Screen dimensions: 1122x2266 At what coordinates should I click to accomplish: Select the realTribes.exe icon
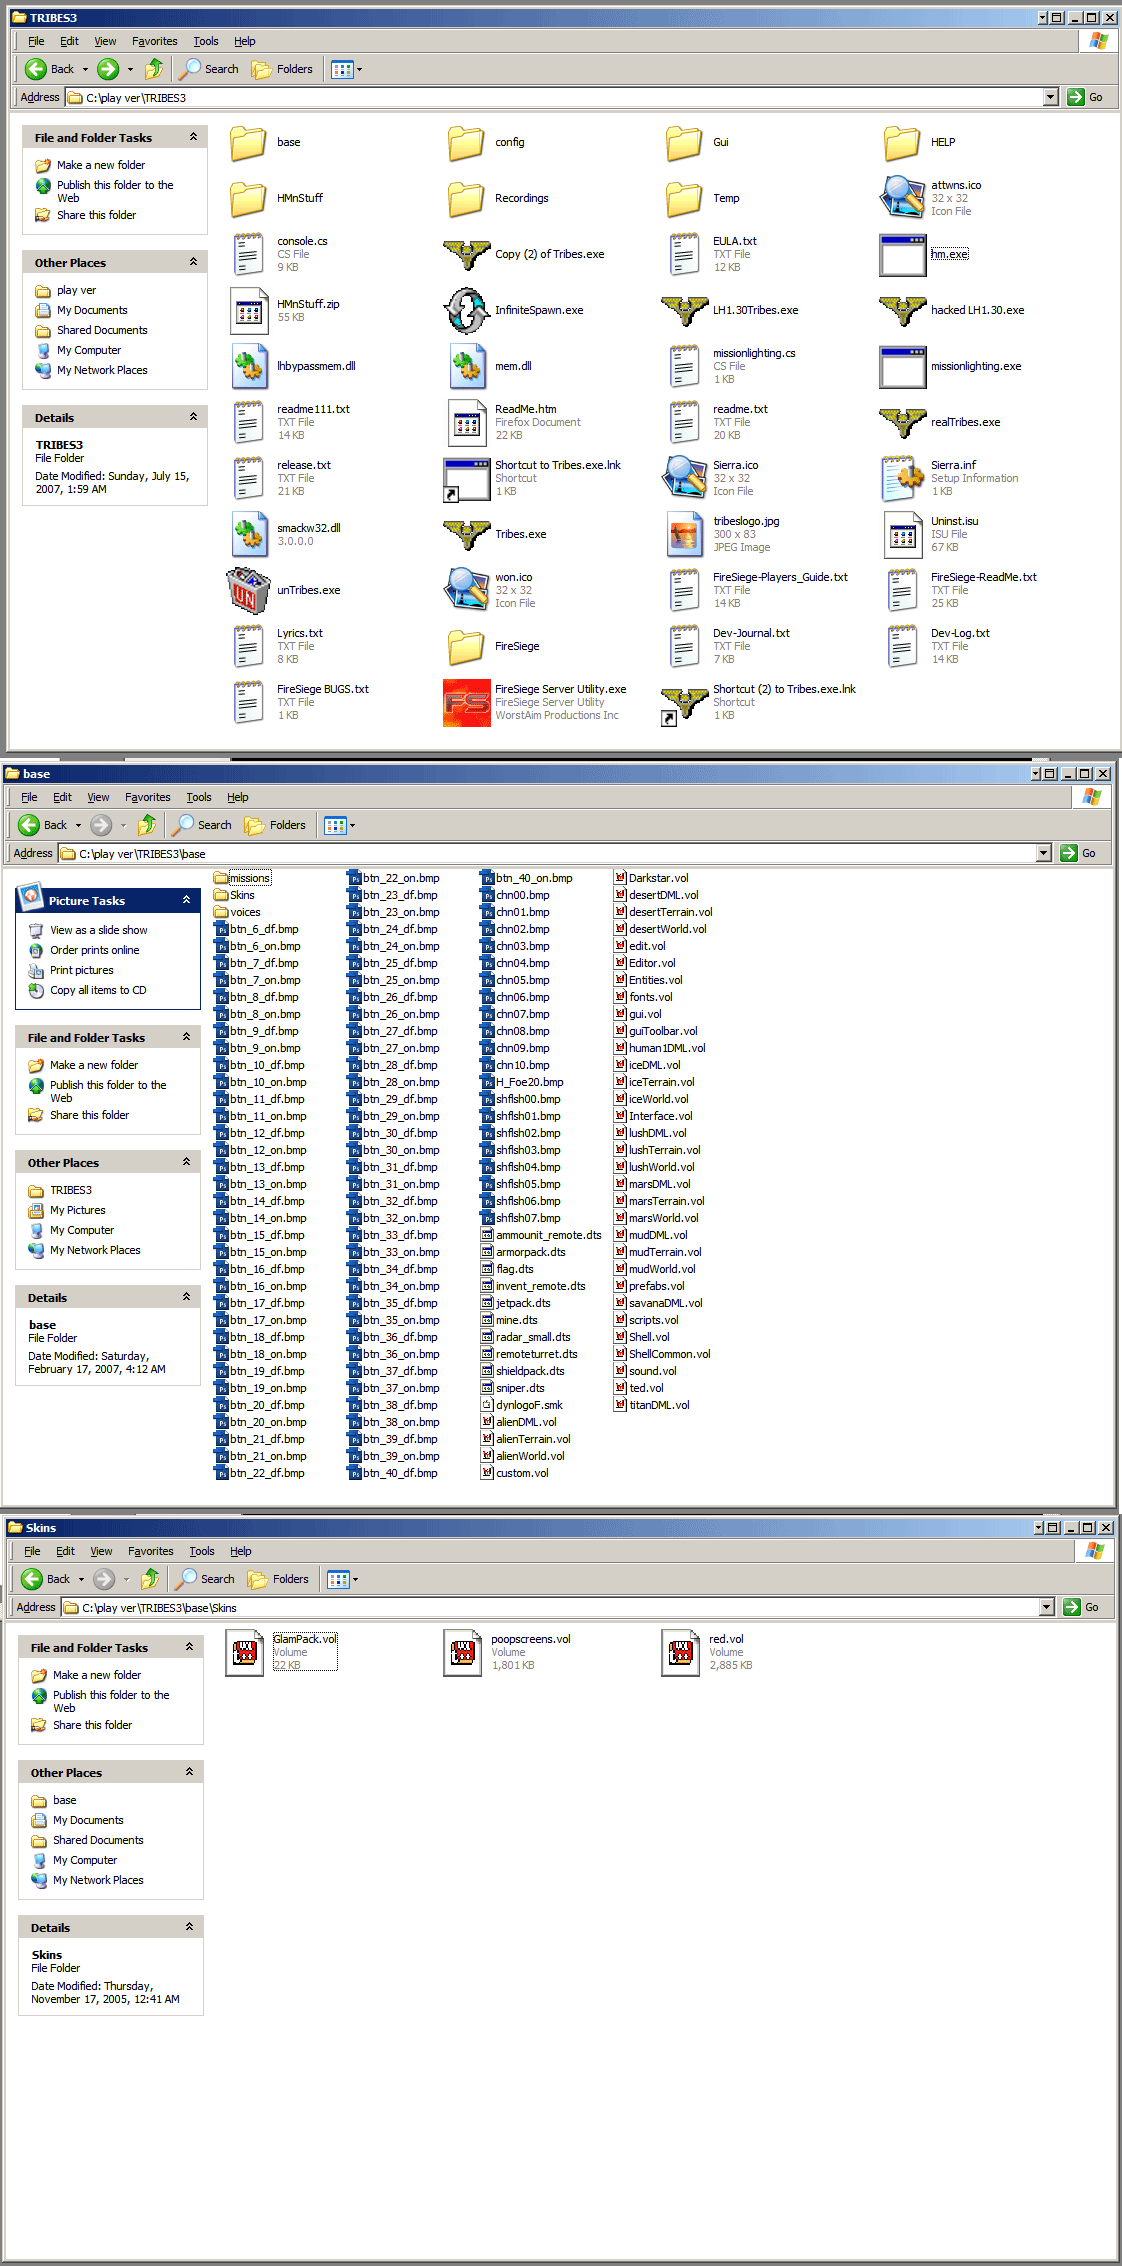pyautogui.click(x=902, y=422)
